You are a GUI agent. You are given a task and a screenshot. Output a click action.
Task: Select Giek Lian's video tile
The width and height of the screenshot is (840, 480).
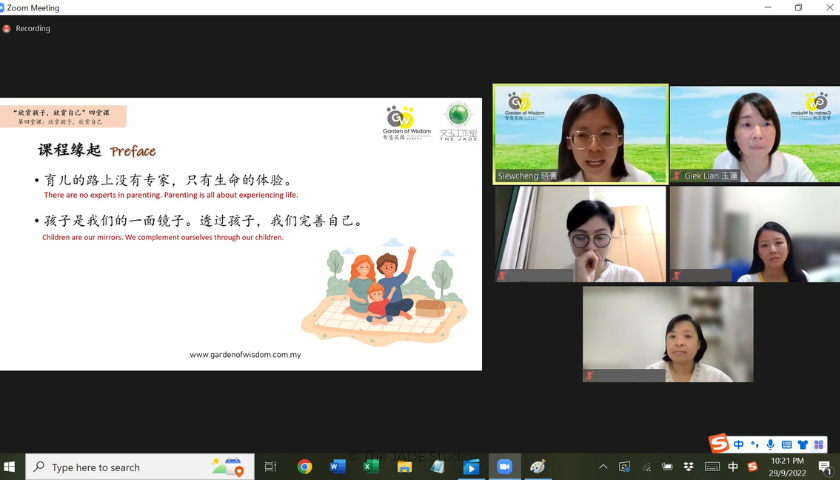tap(754, 133)
